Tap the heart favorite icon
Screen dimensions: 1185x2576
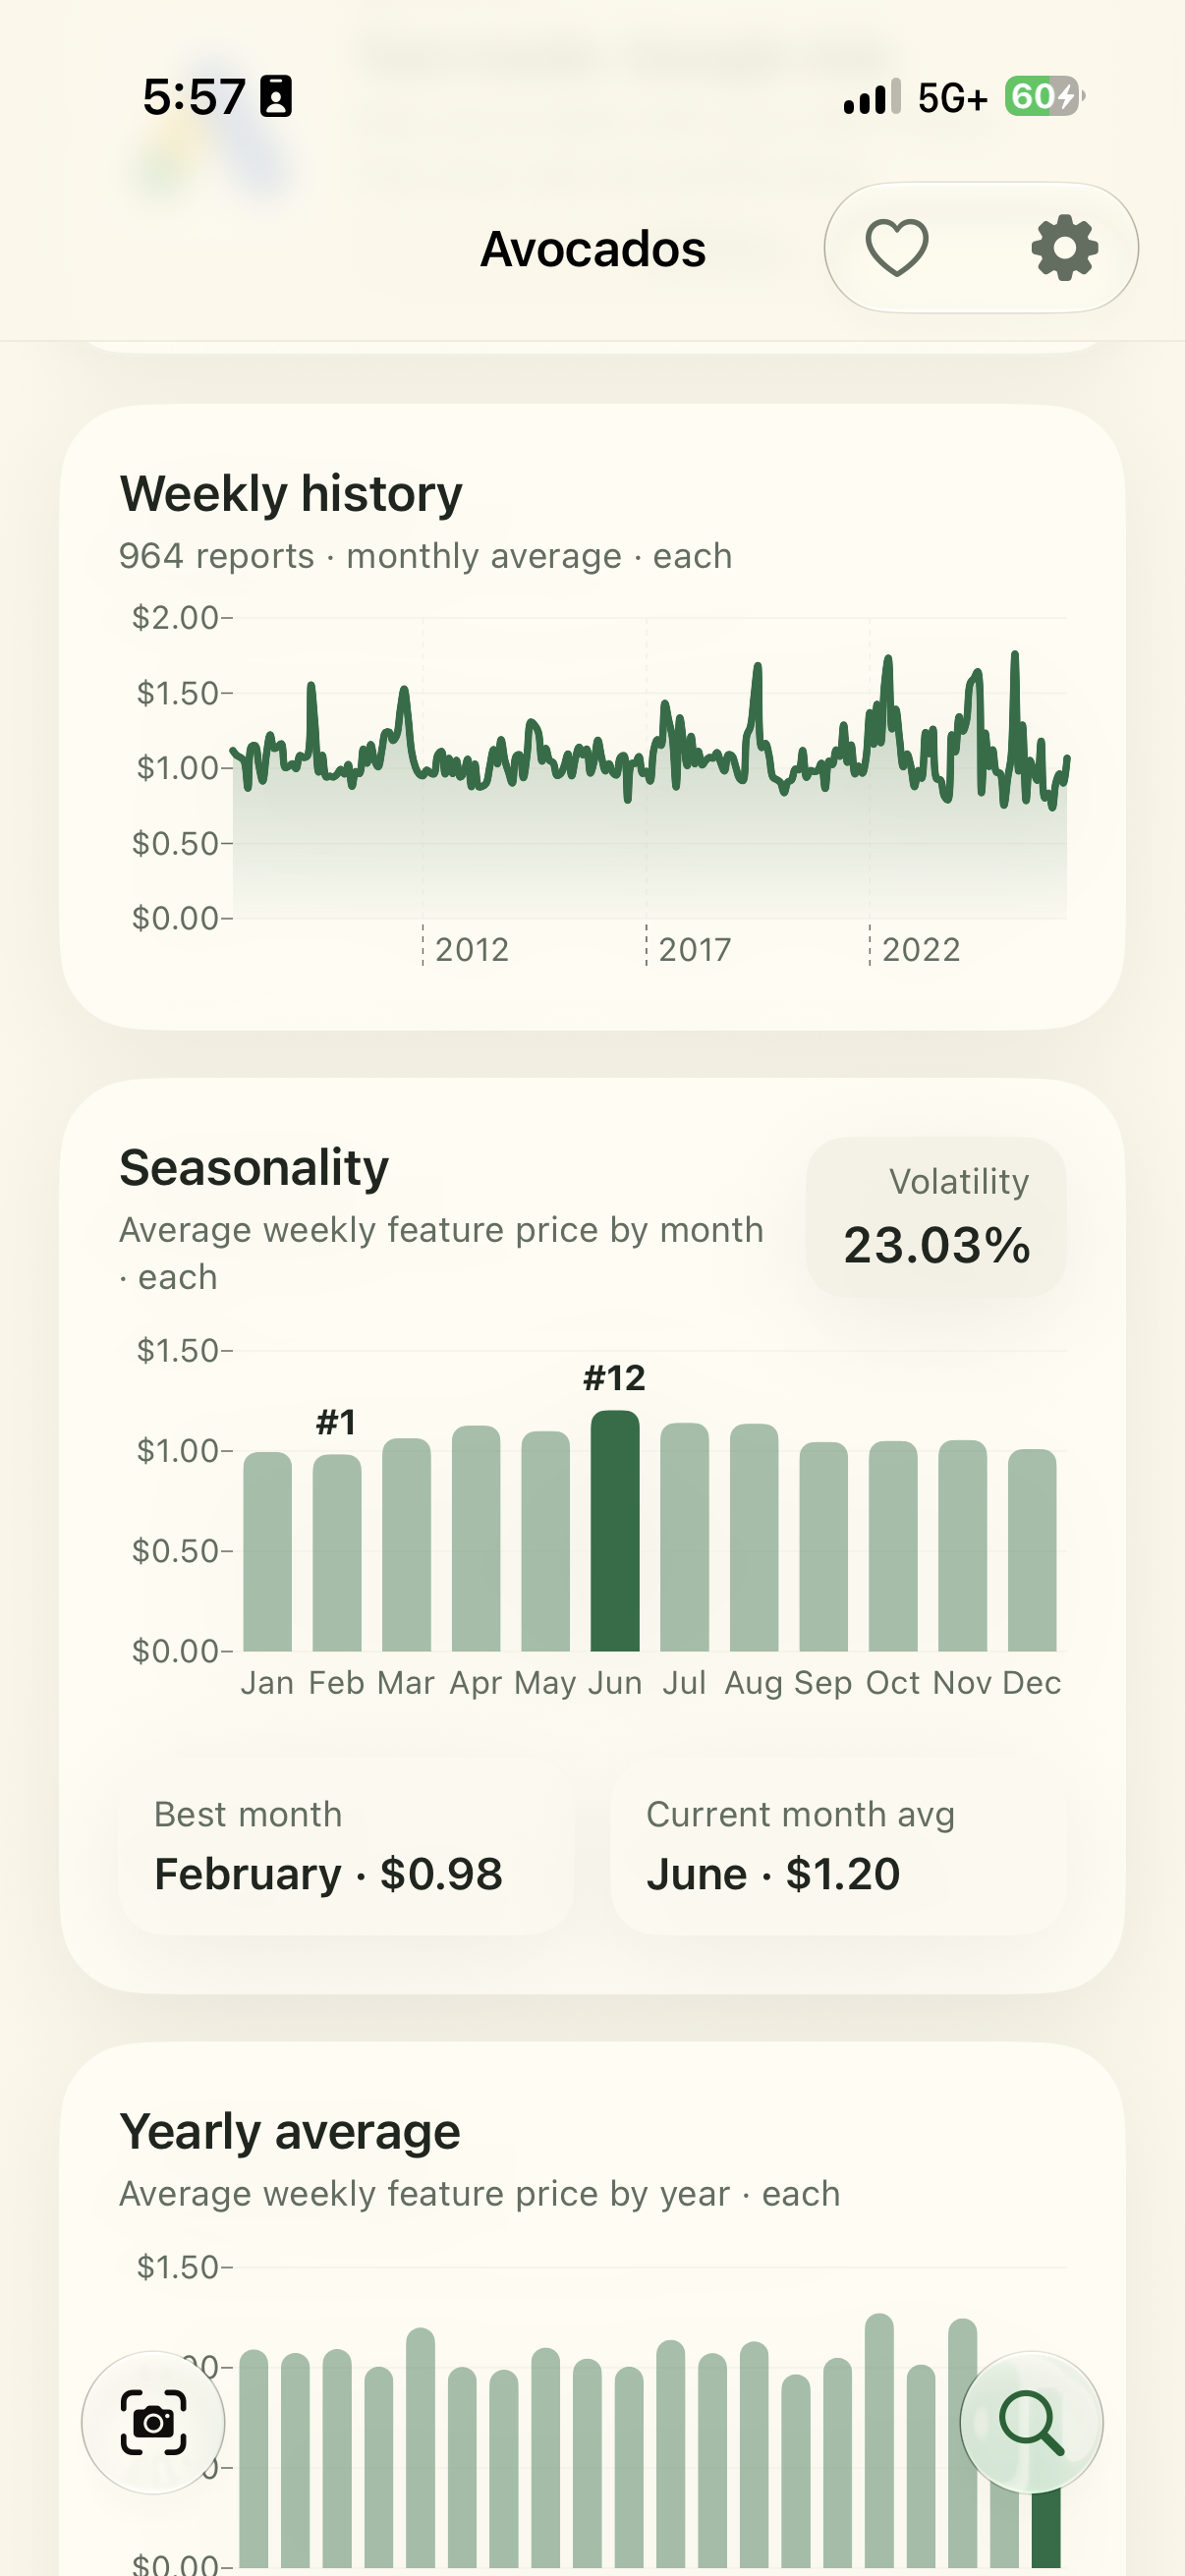pyautogui.click(x=896, y=248)
